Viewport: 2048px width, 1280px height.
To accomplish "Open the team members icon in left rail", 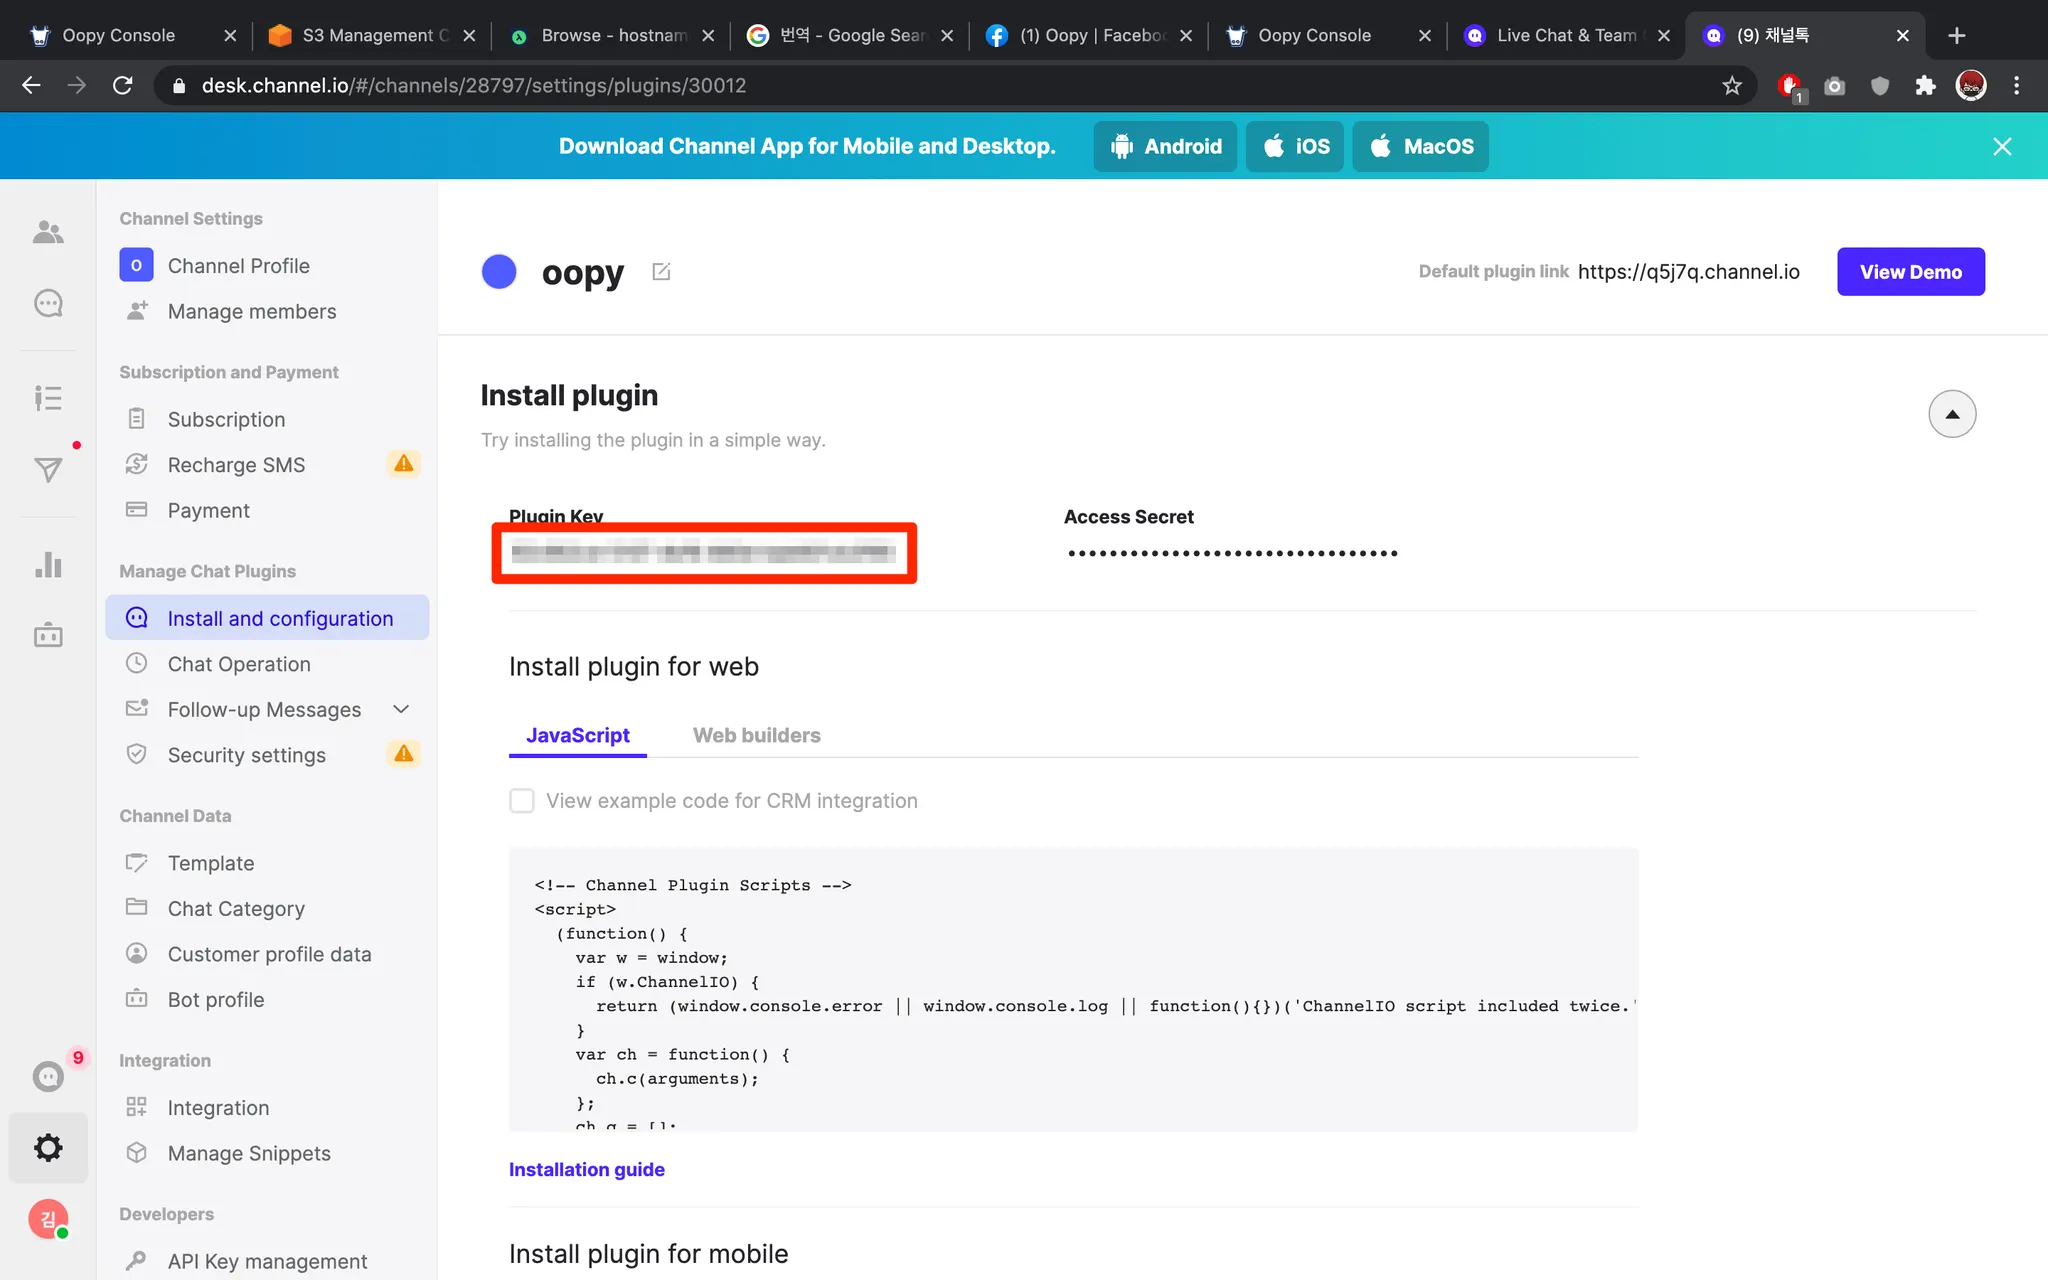I will point(48,232).
